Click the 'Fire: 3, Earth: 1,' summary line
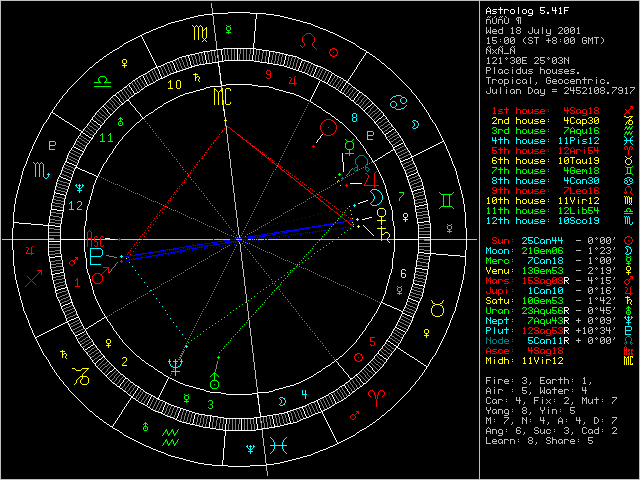The height and width of the screenshot is (480, 640). click(x=539, y=381)
